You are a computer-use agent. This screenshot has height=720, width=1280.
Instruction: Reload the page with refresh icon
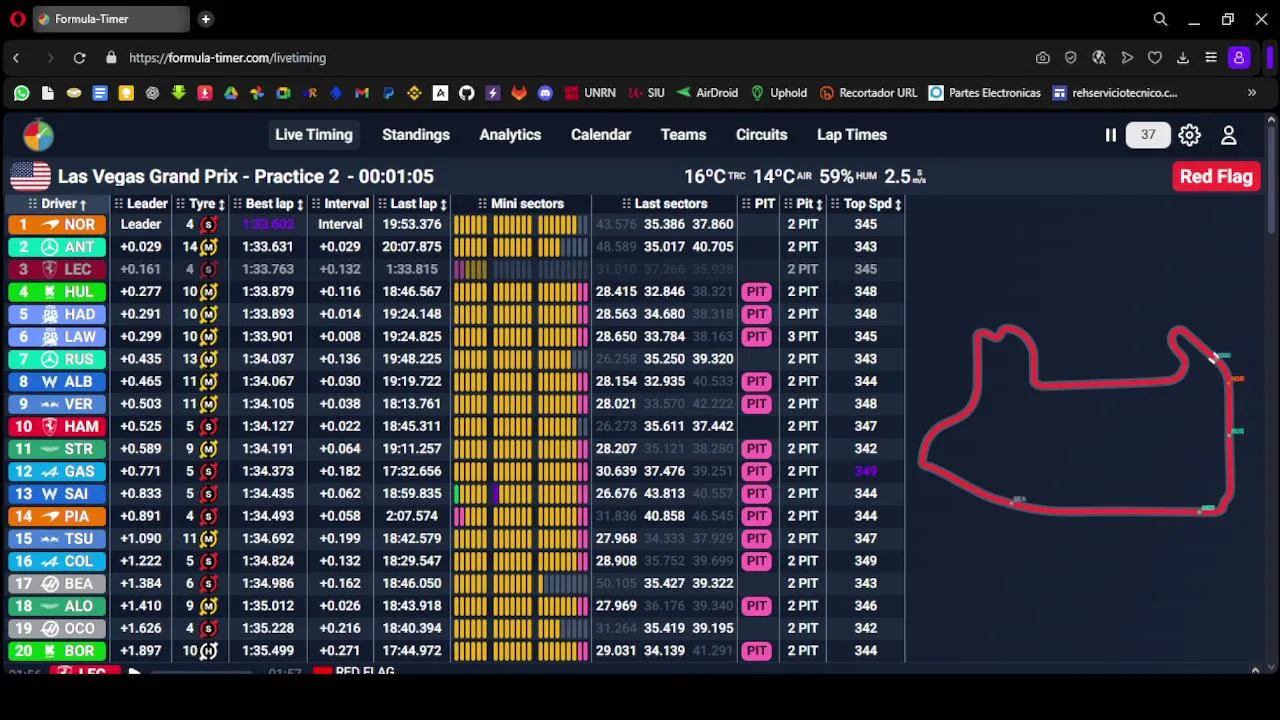coord(79,58)
